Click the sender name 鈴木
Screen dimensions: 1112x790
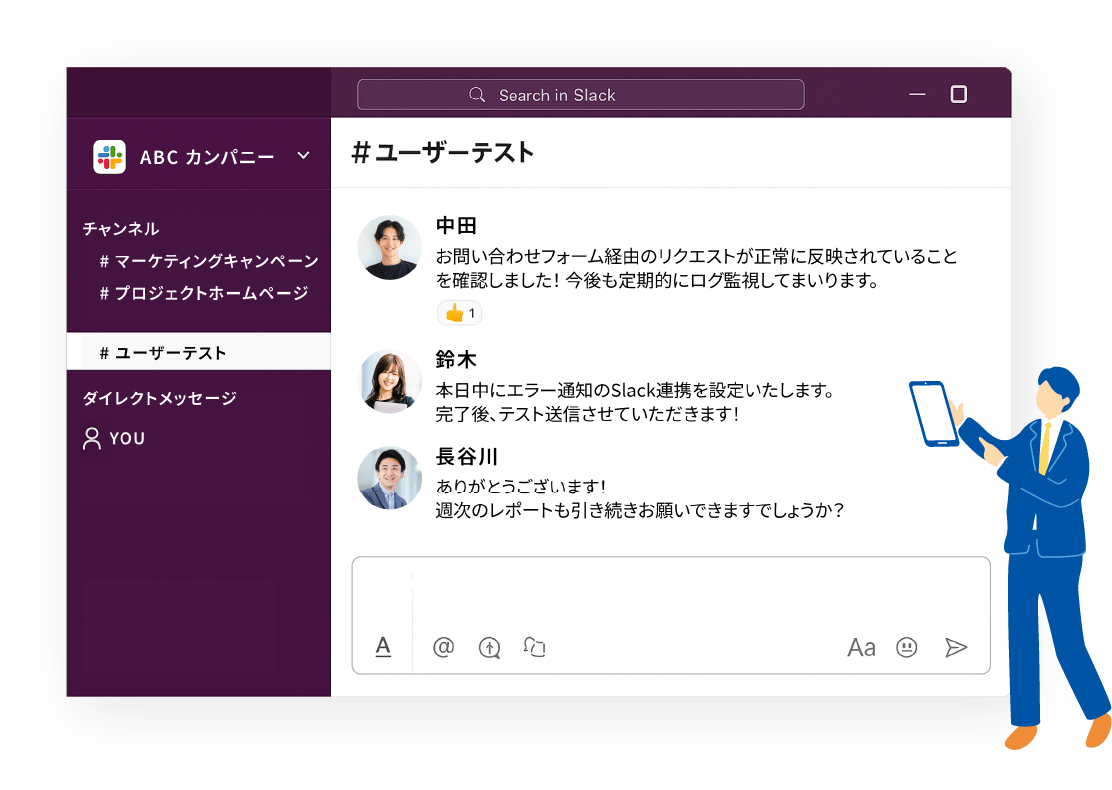tap(455, 360)
